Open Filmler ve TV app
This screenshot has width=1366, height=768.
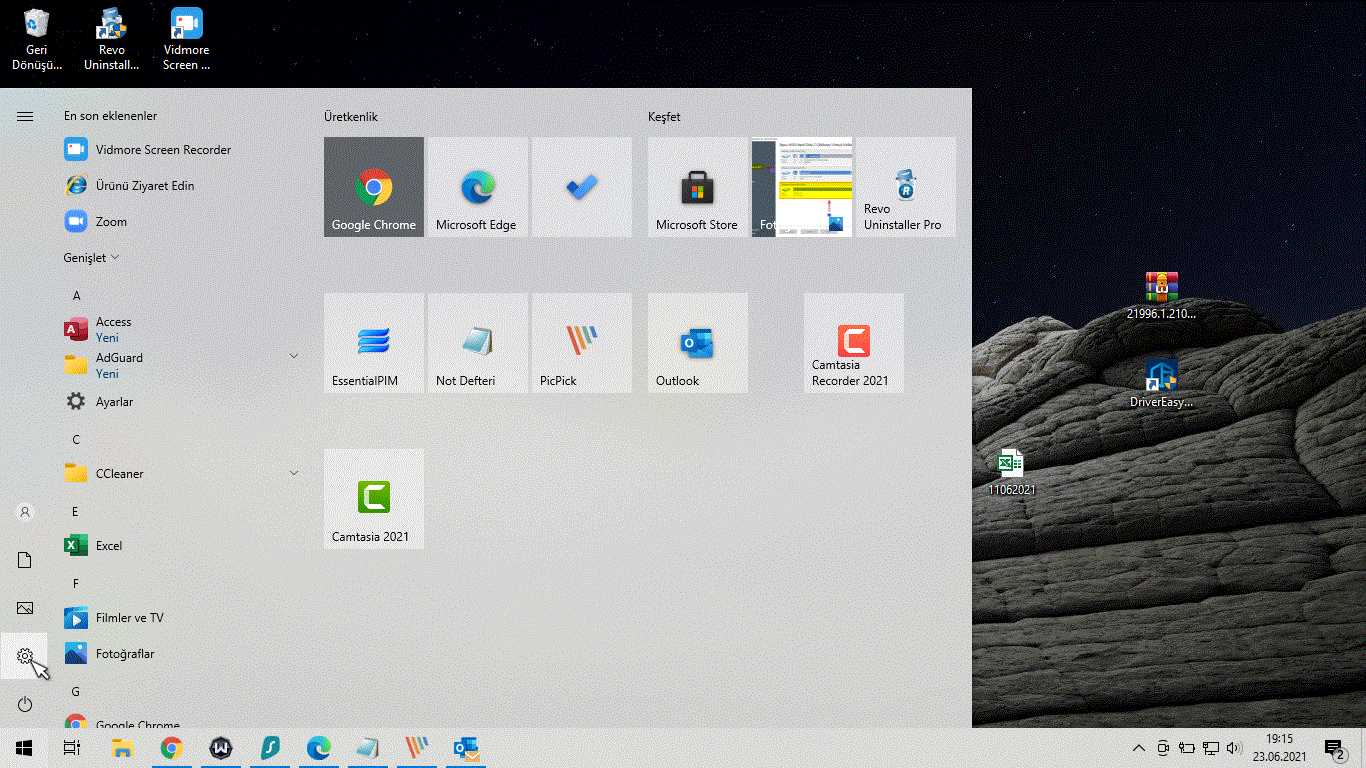180,618
